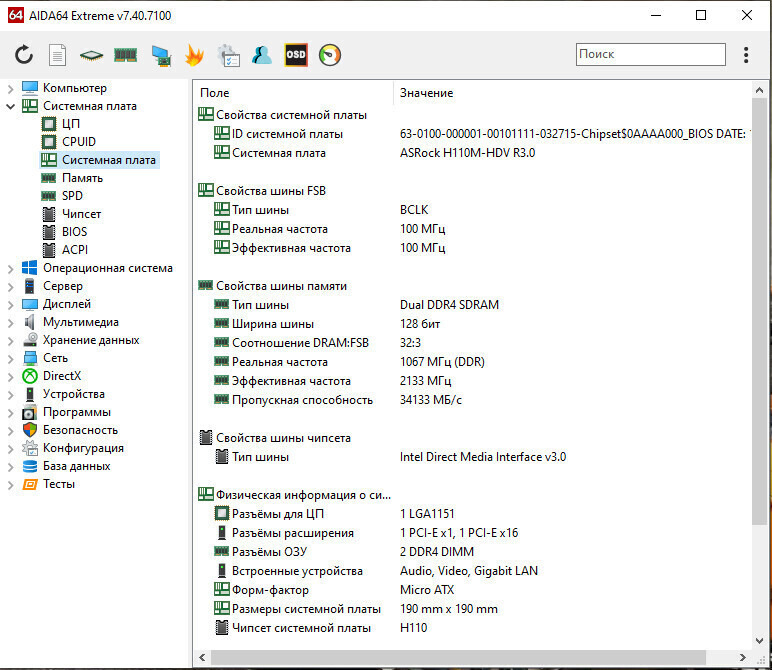Click the horizontal scrollbar at the bottom

(x=470, y=658)
